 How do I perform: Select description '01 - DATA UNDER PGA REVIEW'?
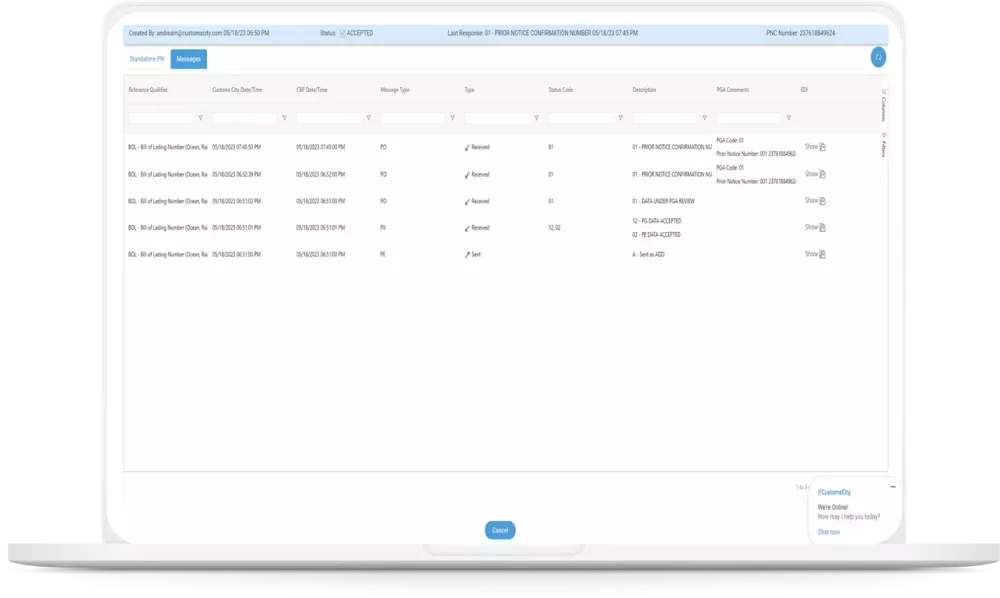pyautogui.click(x=663, y=201)
